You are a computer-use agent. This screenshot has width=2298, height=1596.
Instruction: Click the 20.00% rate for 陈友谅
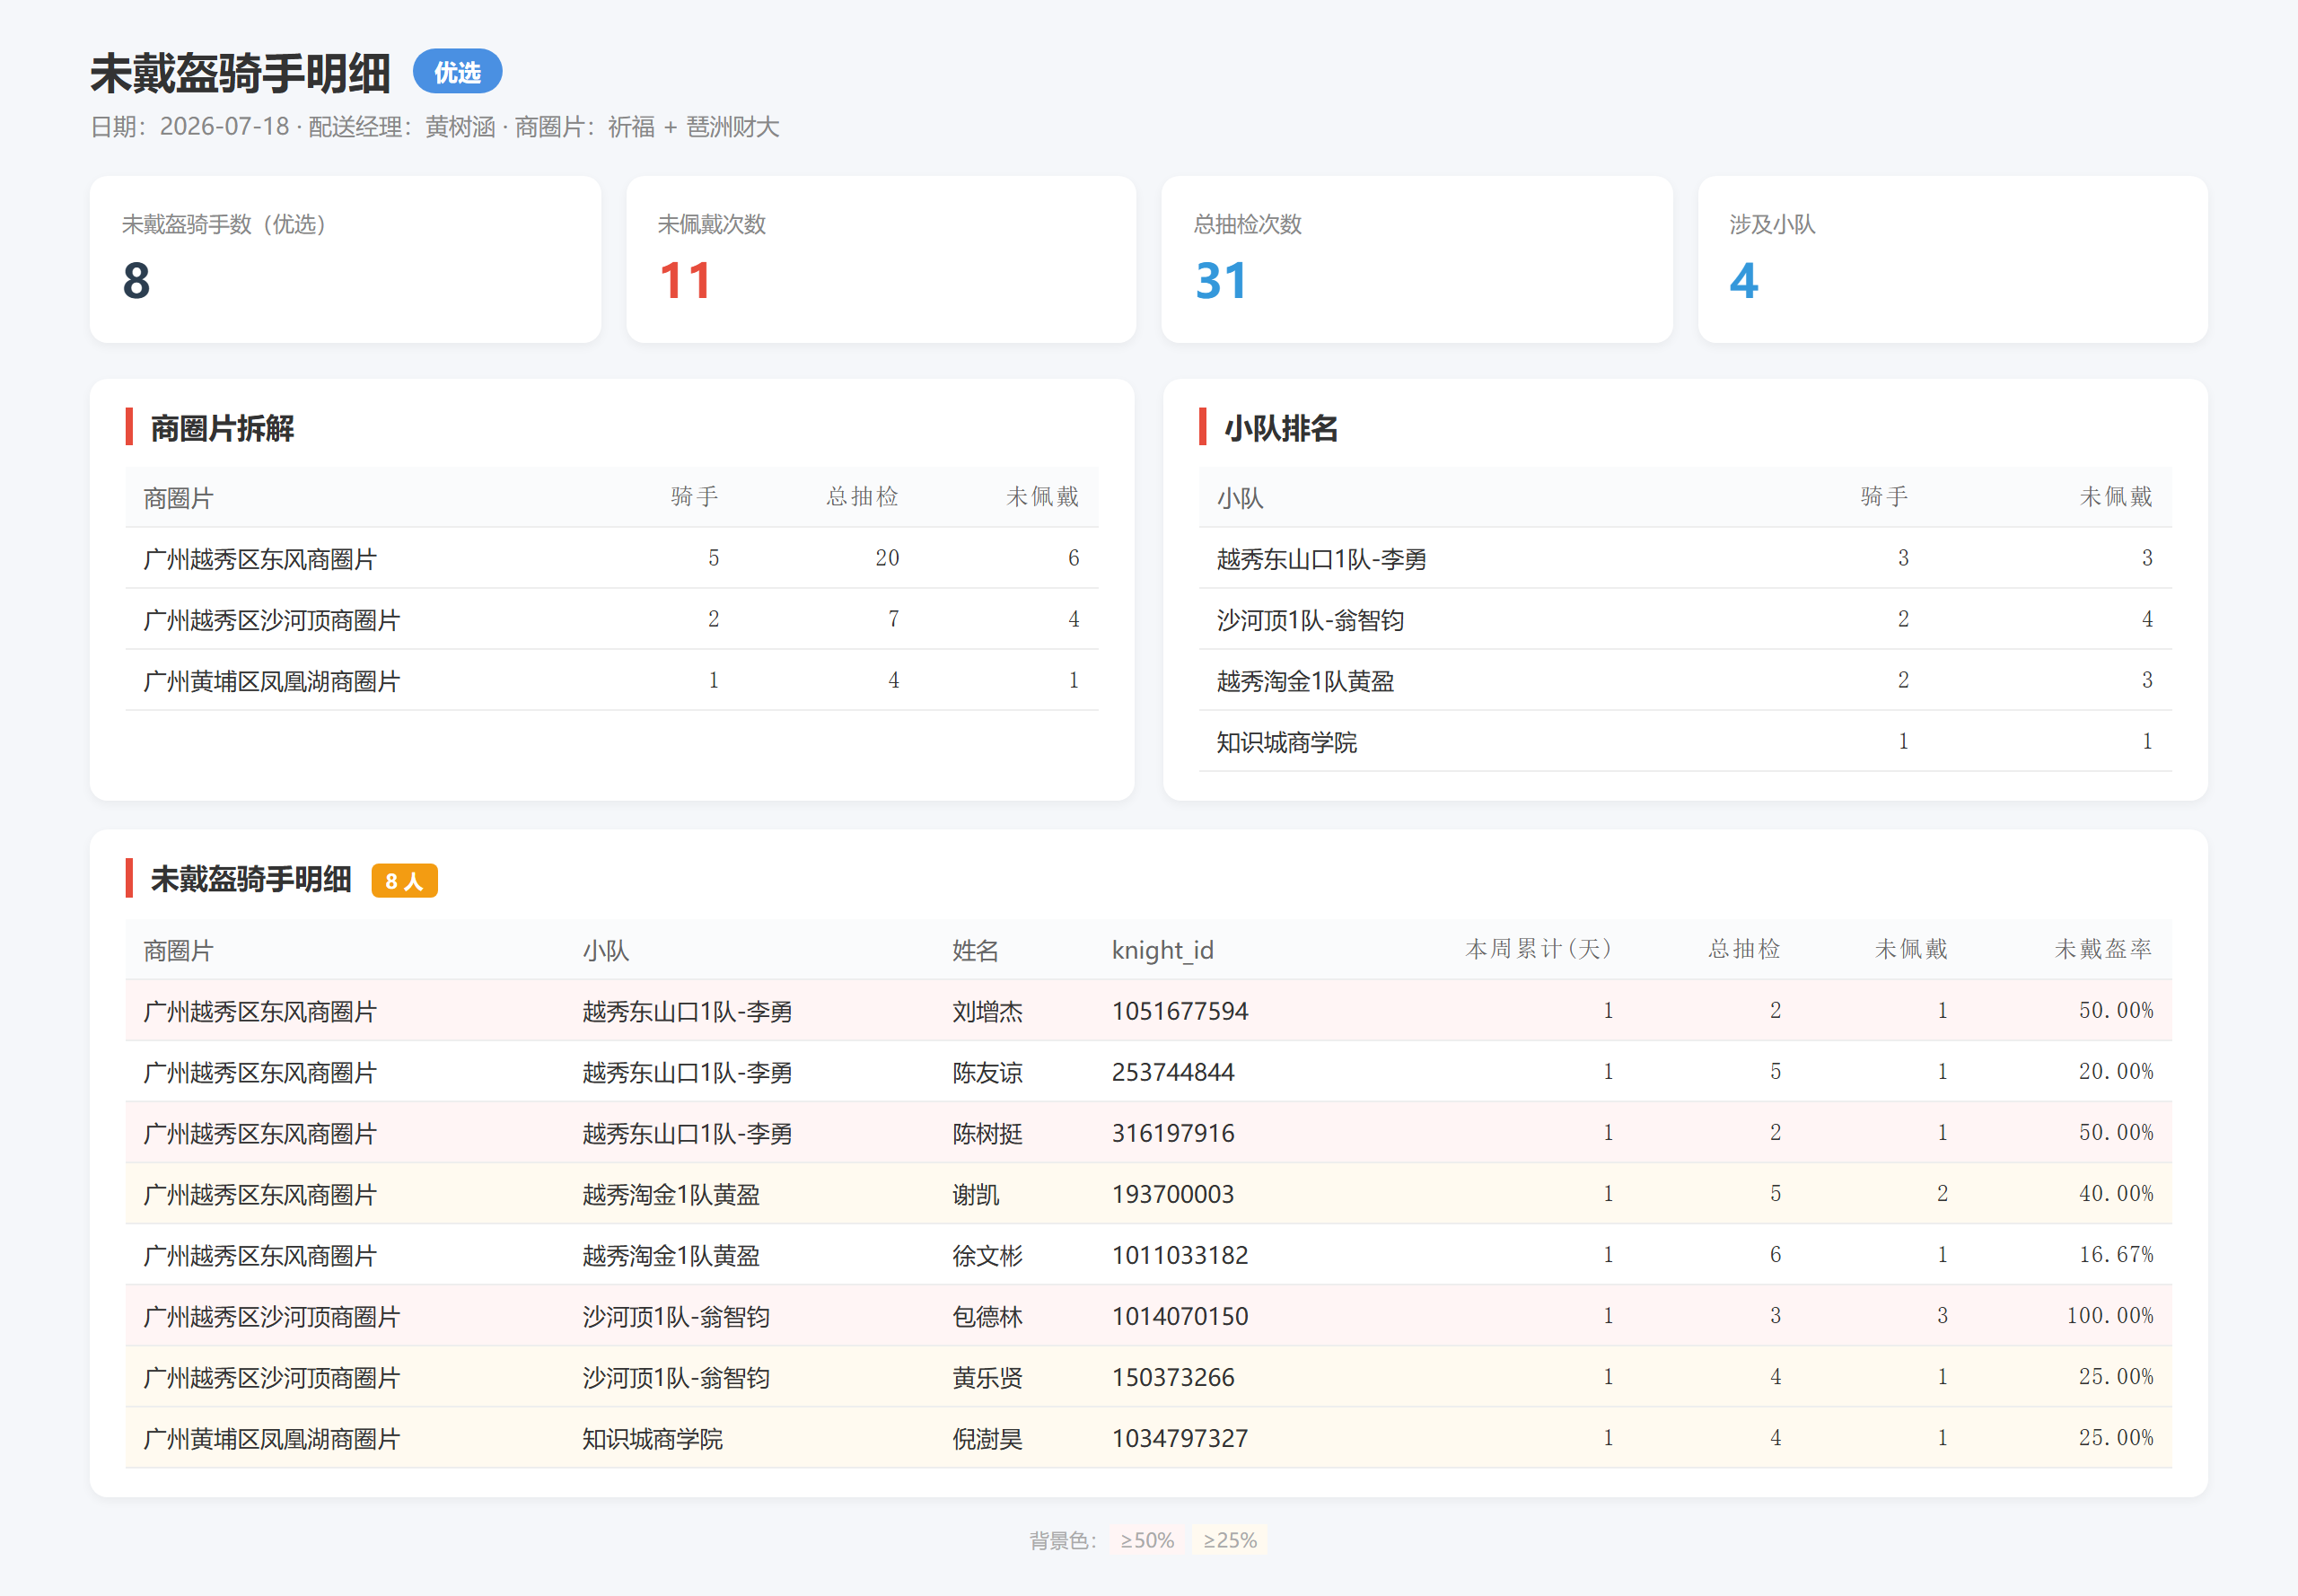pyautogui.click(x=2116, y=1071)
